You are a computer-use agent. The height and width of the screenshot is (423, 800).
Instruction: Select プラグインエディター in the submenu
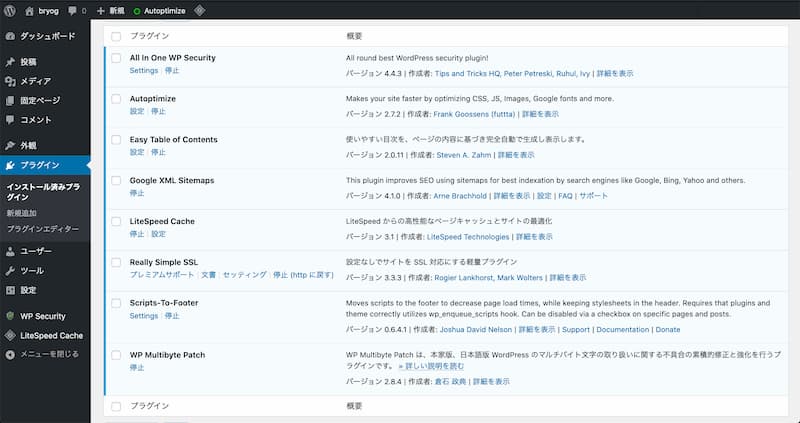43,229
